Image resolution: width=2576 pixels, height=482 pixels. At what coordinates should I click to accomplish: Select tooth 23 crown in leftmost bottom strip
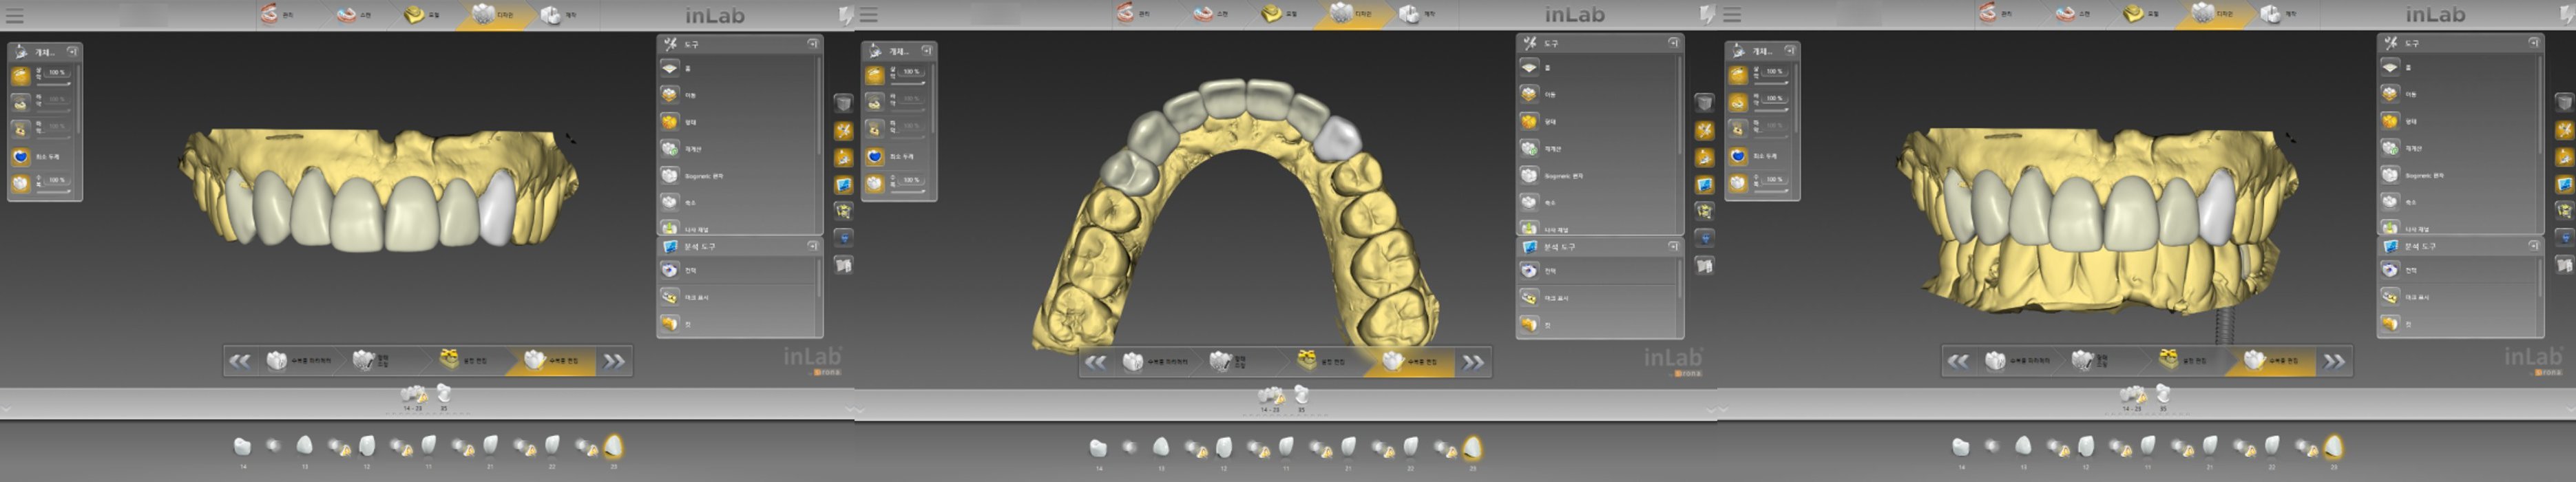coord(614,446)
